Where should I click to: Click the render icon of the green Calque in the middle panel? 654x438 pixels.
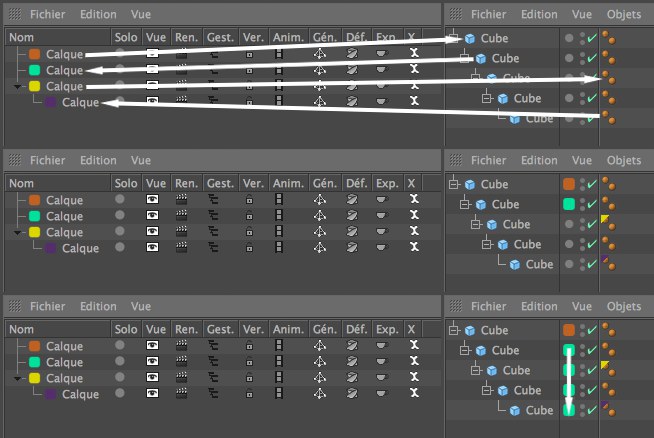tap(183, 216)
